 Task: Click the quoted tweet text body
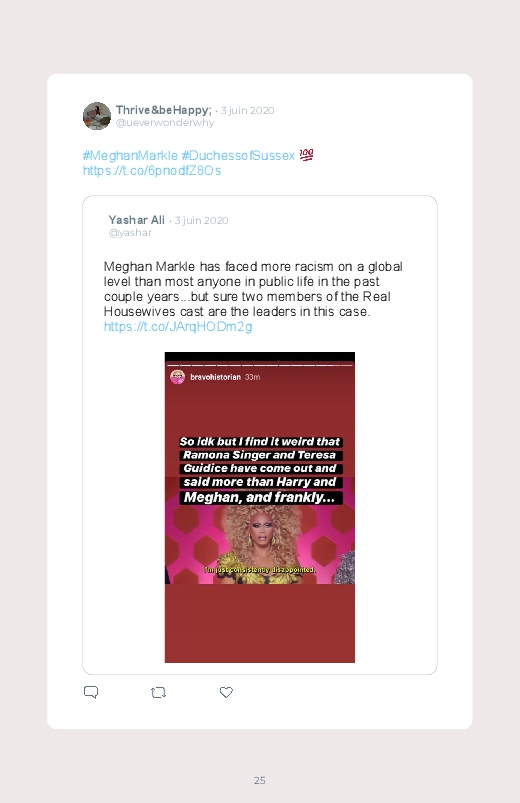pyautogui.click(x=253, y=289)
